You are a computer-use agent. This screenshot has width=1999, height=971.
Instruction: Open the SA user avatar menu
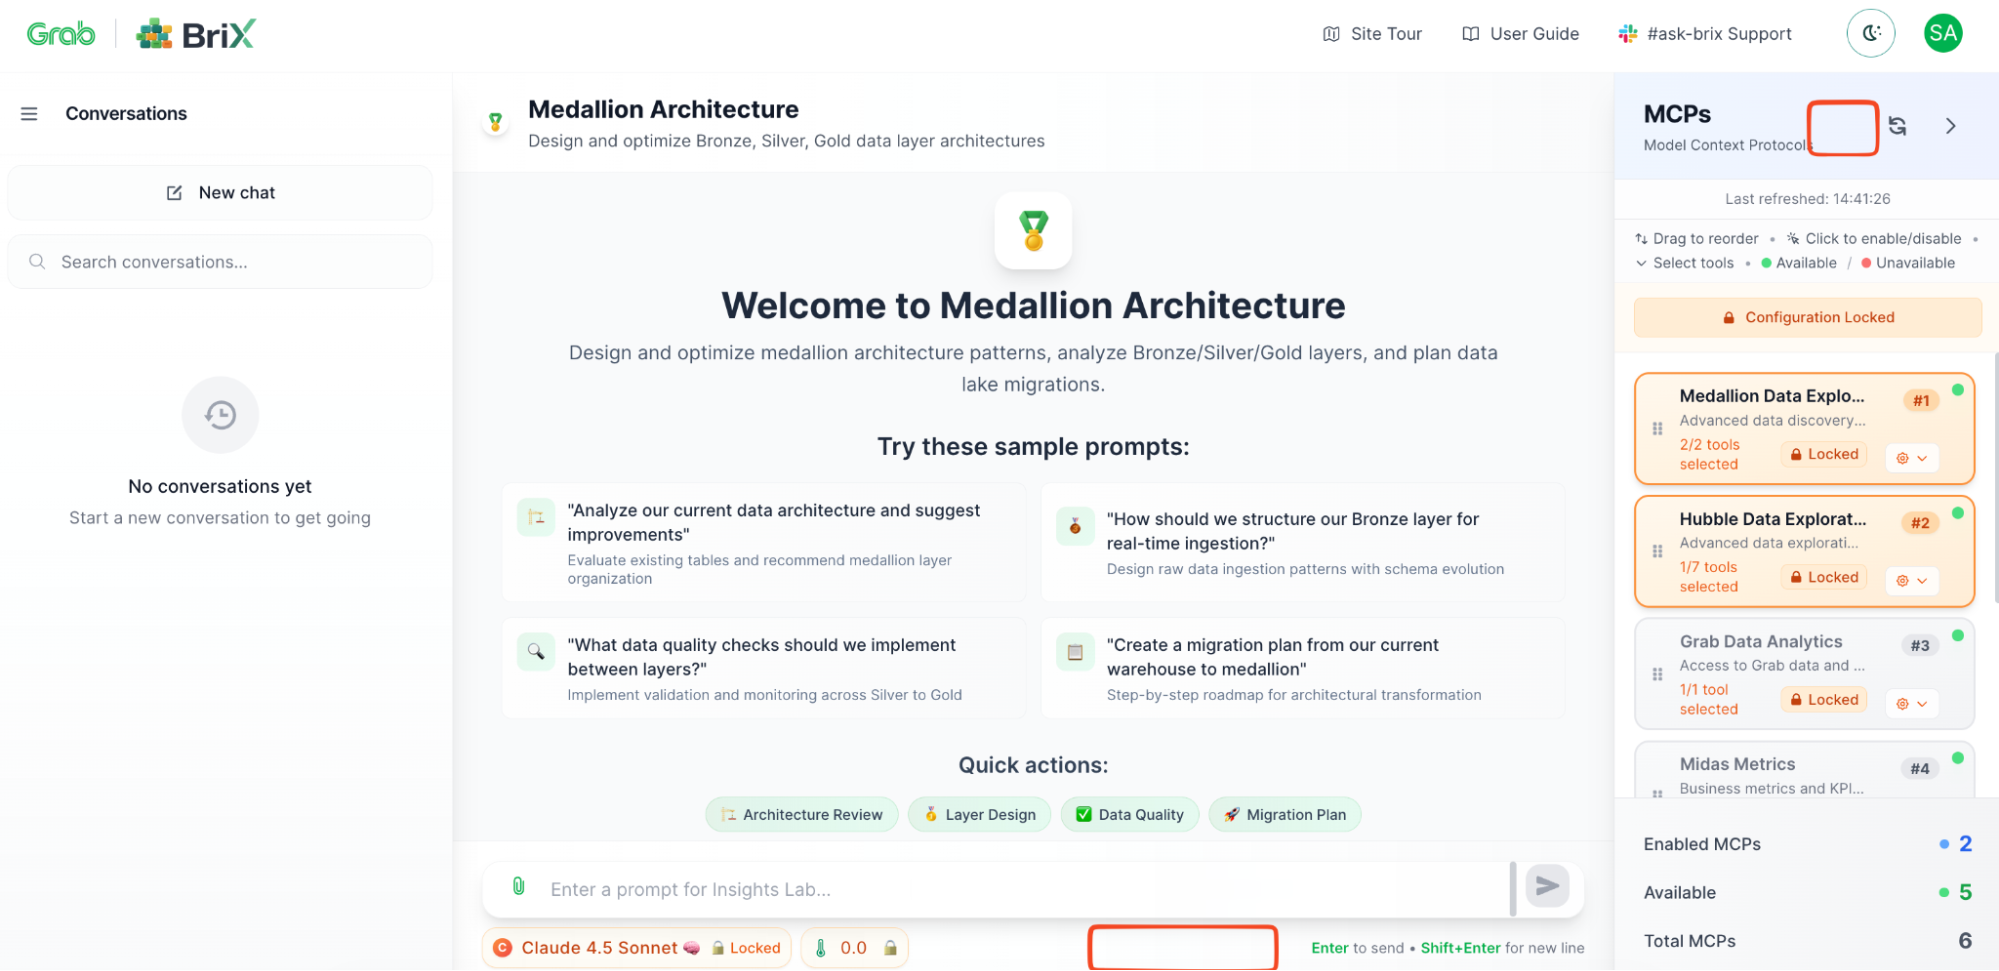pos(1942,34)
